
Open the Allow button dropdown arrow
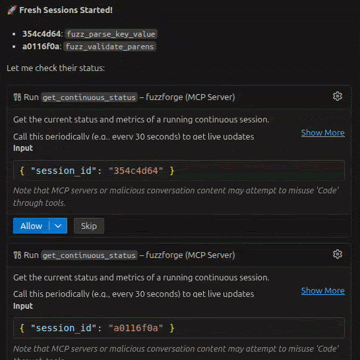58,226
